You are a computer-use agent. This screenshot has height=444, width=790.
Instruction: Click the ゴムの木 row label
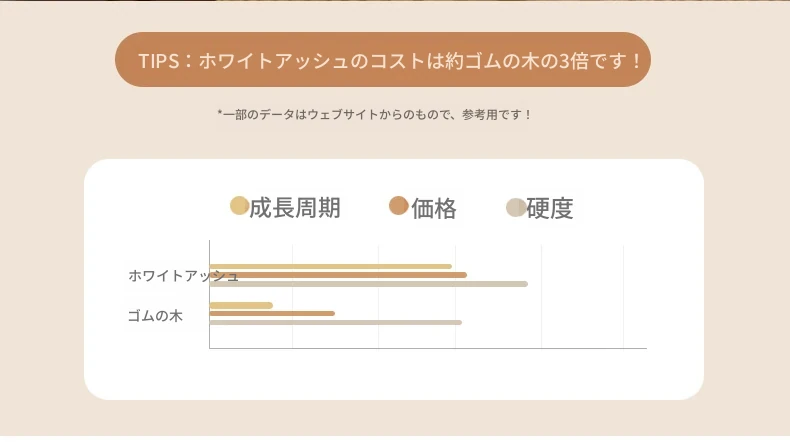pyautogui.click(x=155, y=316)
